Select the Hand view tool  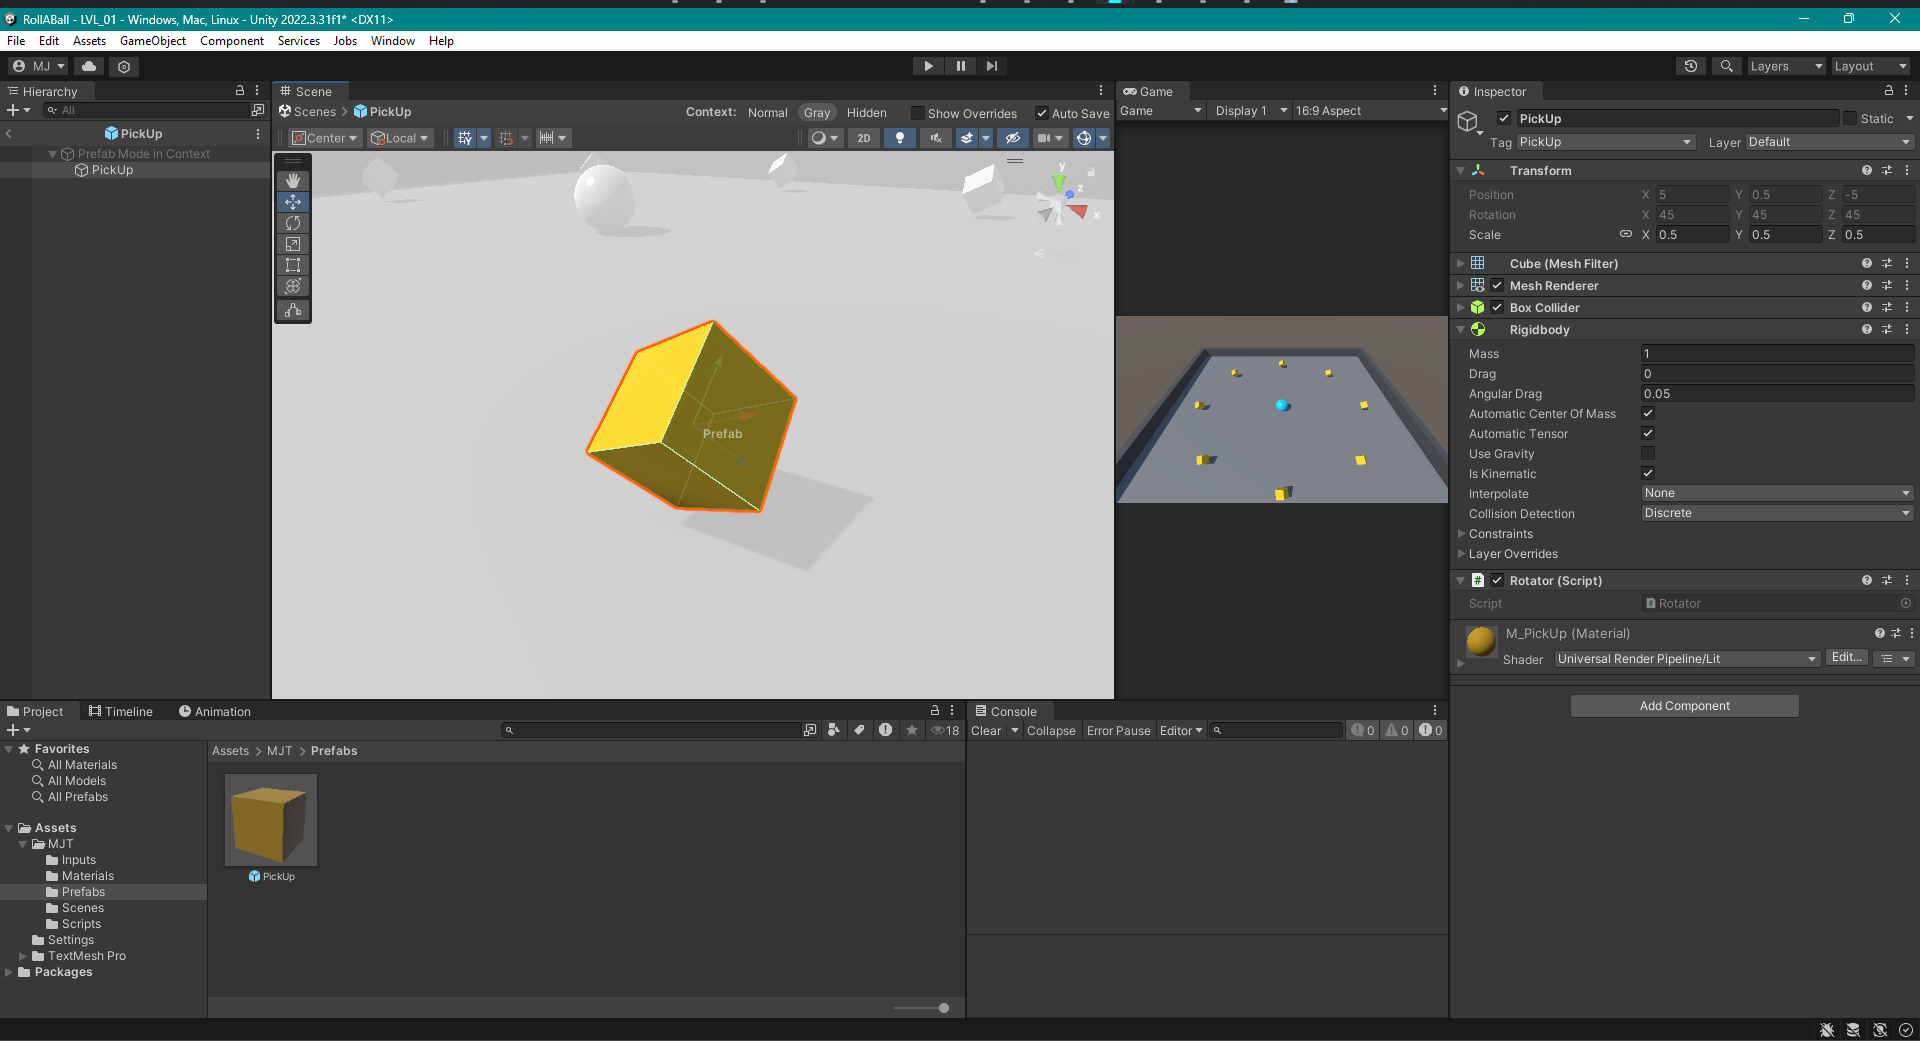[x=293, y=181]
